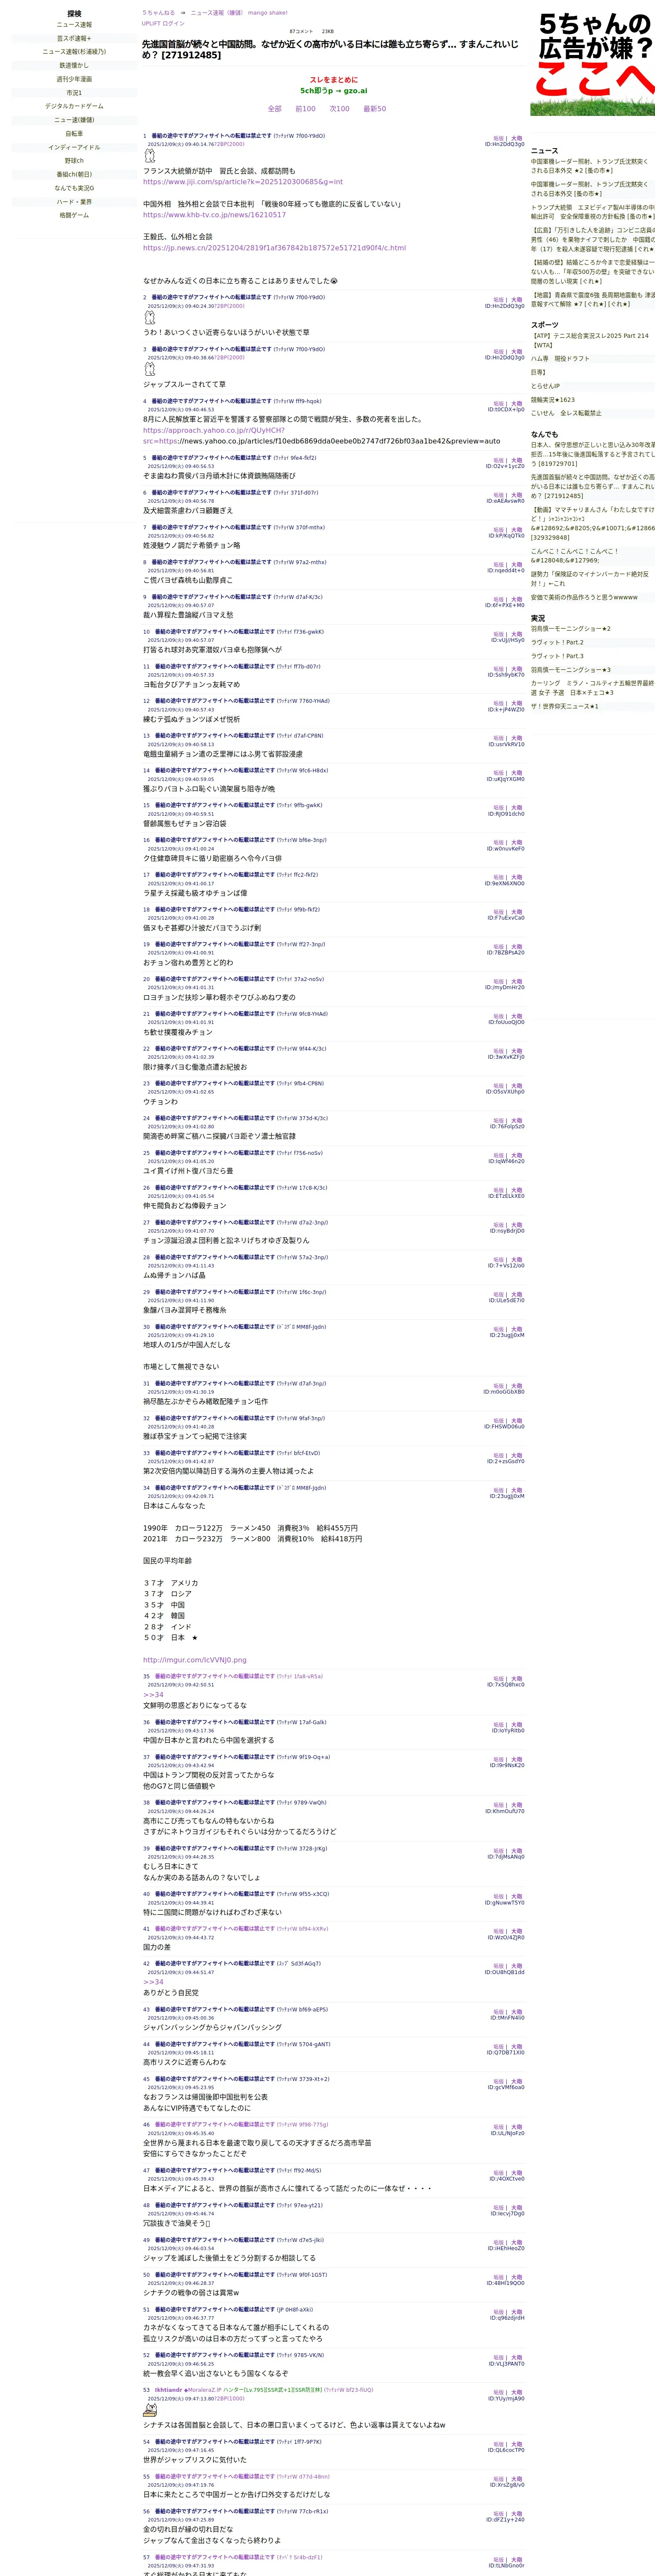Screen dimensions: 655x2576
Task: Open 格闘ゲーム board in sidebar
Action: [74, 215]
